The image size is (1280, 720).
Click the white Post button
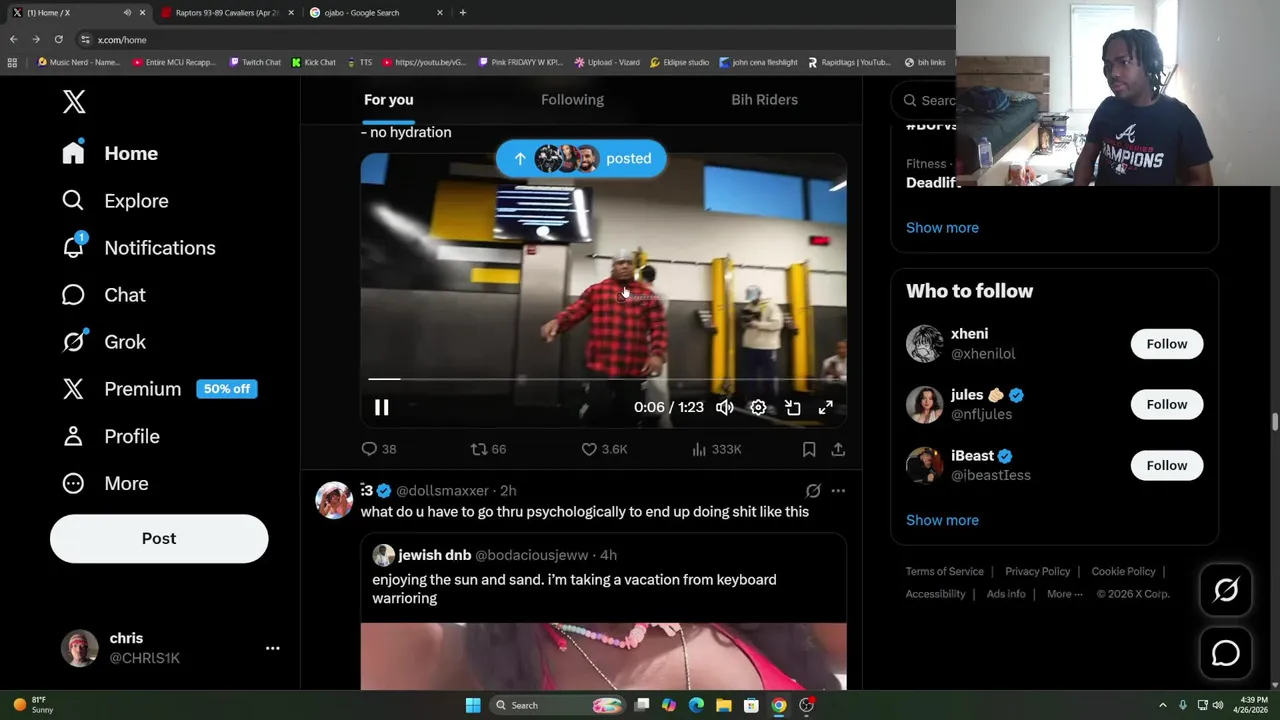[159, 538]
